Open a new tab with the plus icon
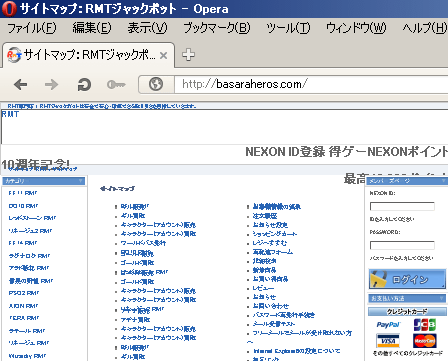This screenshot has height=361, width=448. pyautogui.click(x=188, y=54)
